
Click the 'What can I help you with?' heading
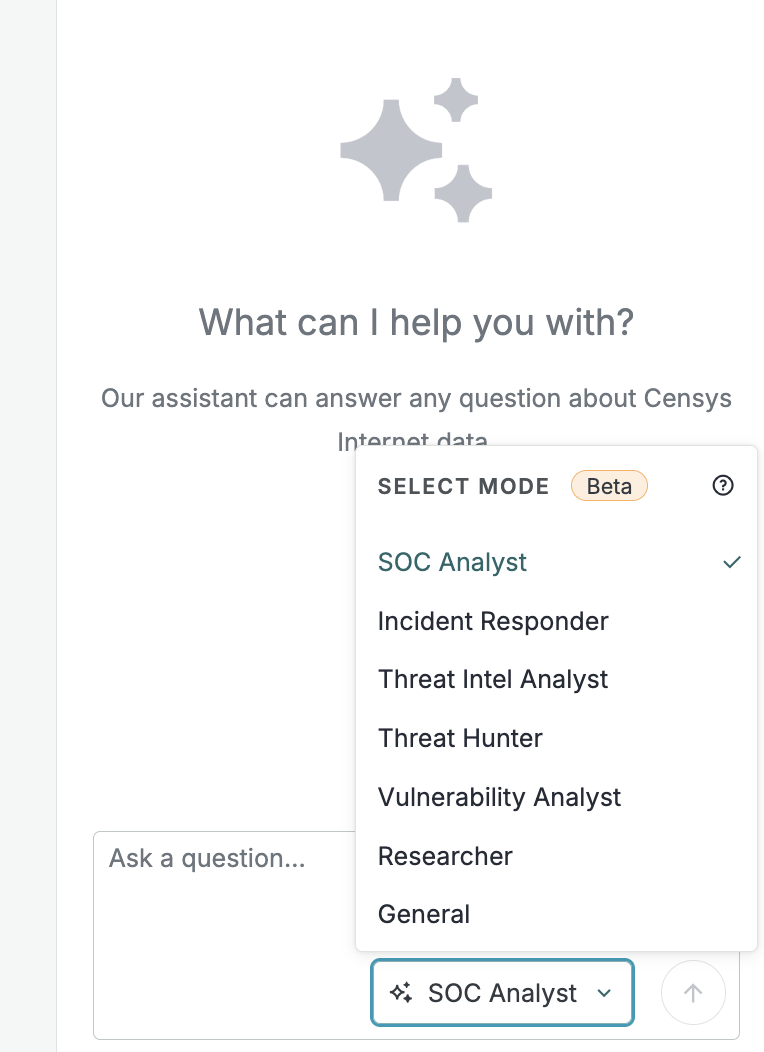pyautogui.click(x=416, y=322)
